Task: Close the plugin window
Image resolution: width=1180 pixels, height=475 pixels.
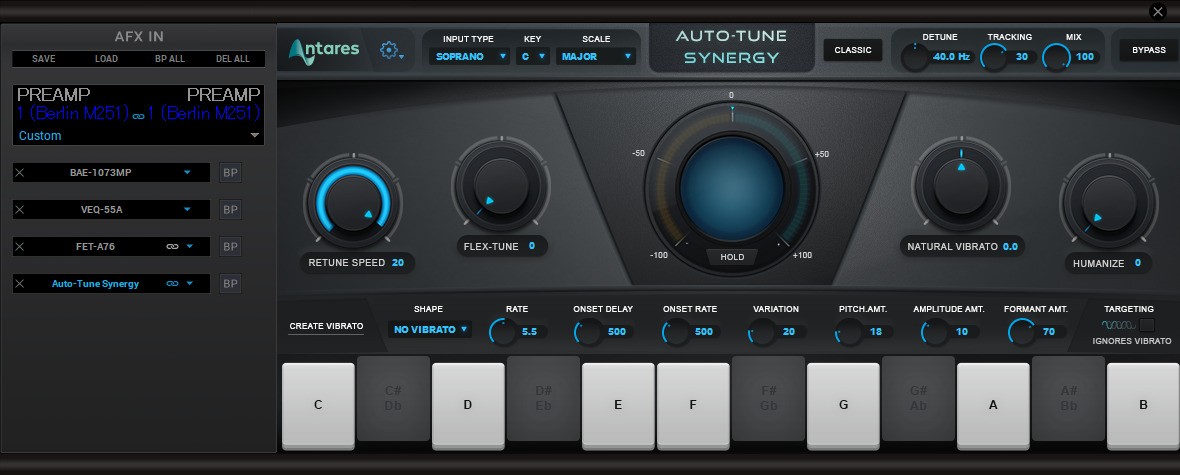Action: (x=1157, y=11)
